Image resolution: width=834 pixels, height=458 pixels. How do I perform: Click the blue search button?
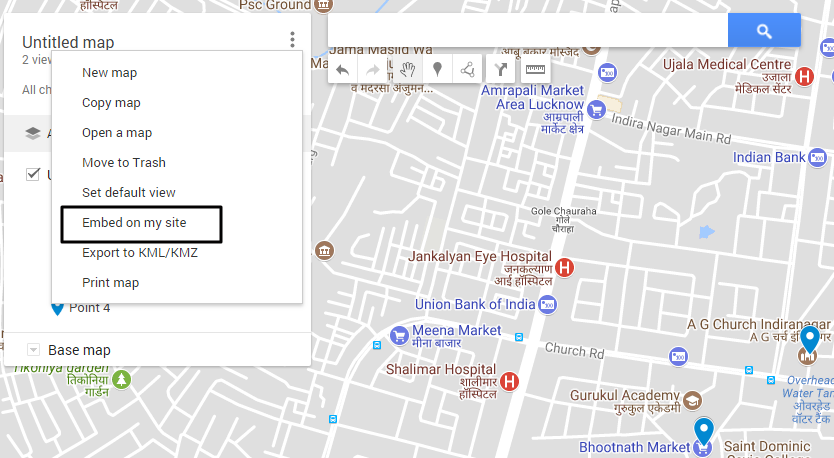[764, 31]
